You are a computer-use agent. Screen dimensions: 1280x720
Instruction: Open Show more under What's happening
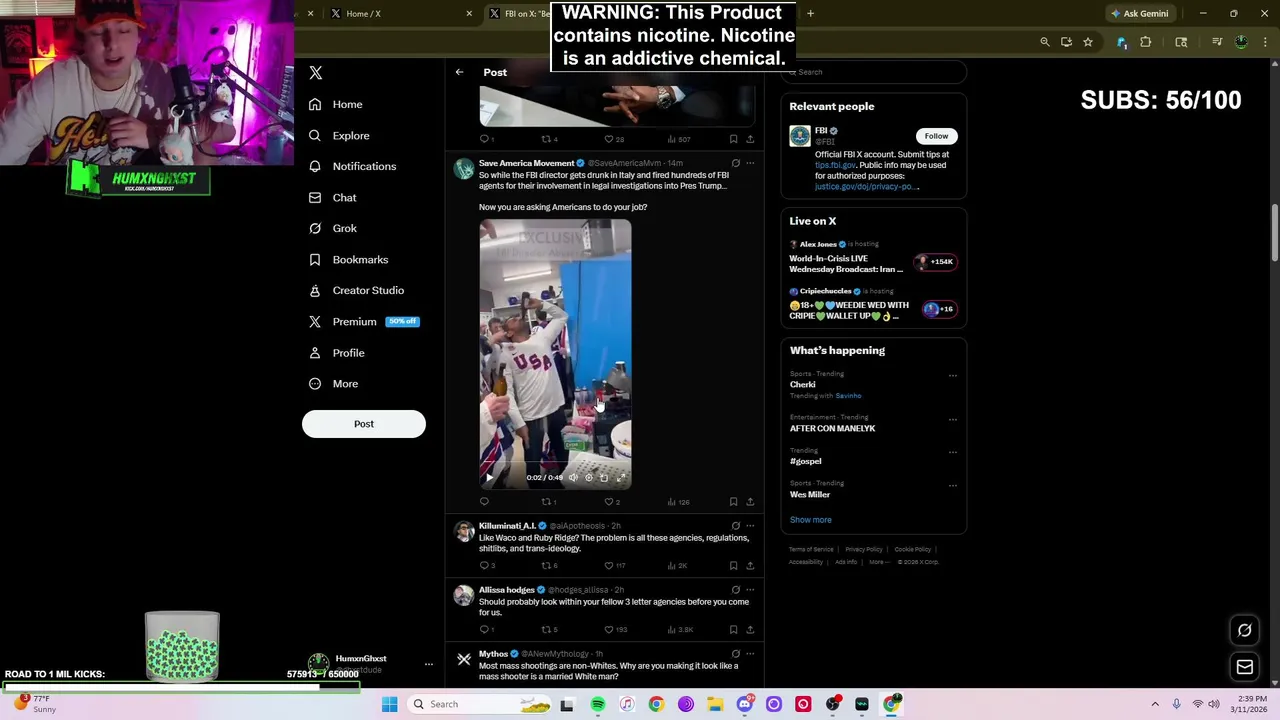tap(810, 520)
